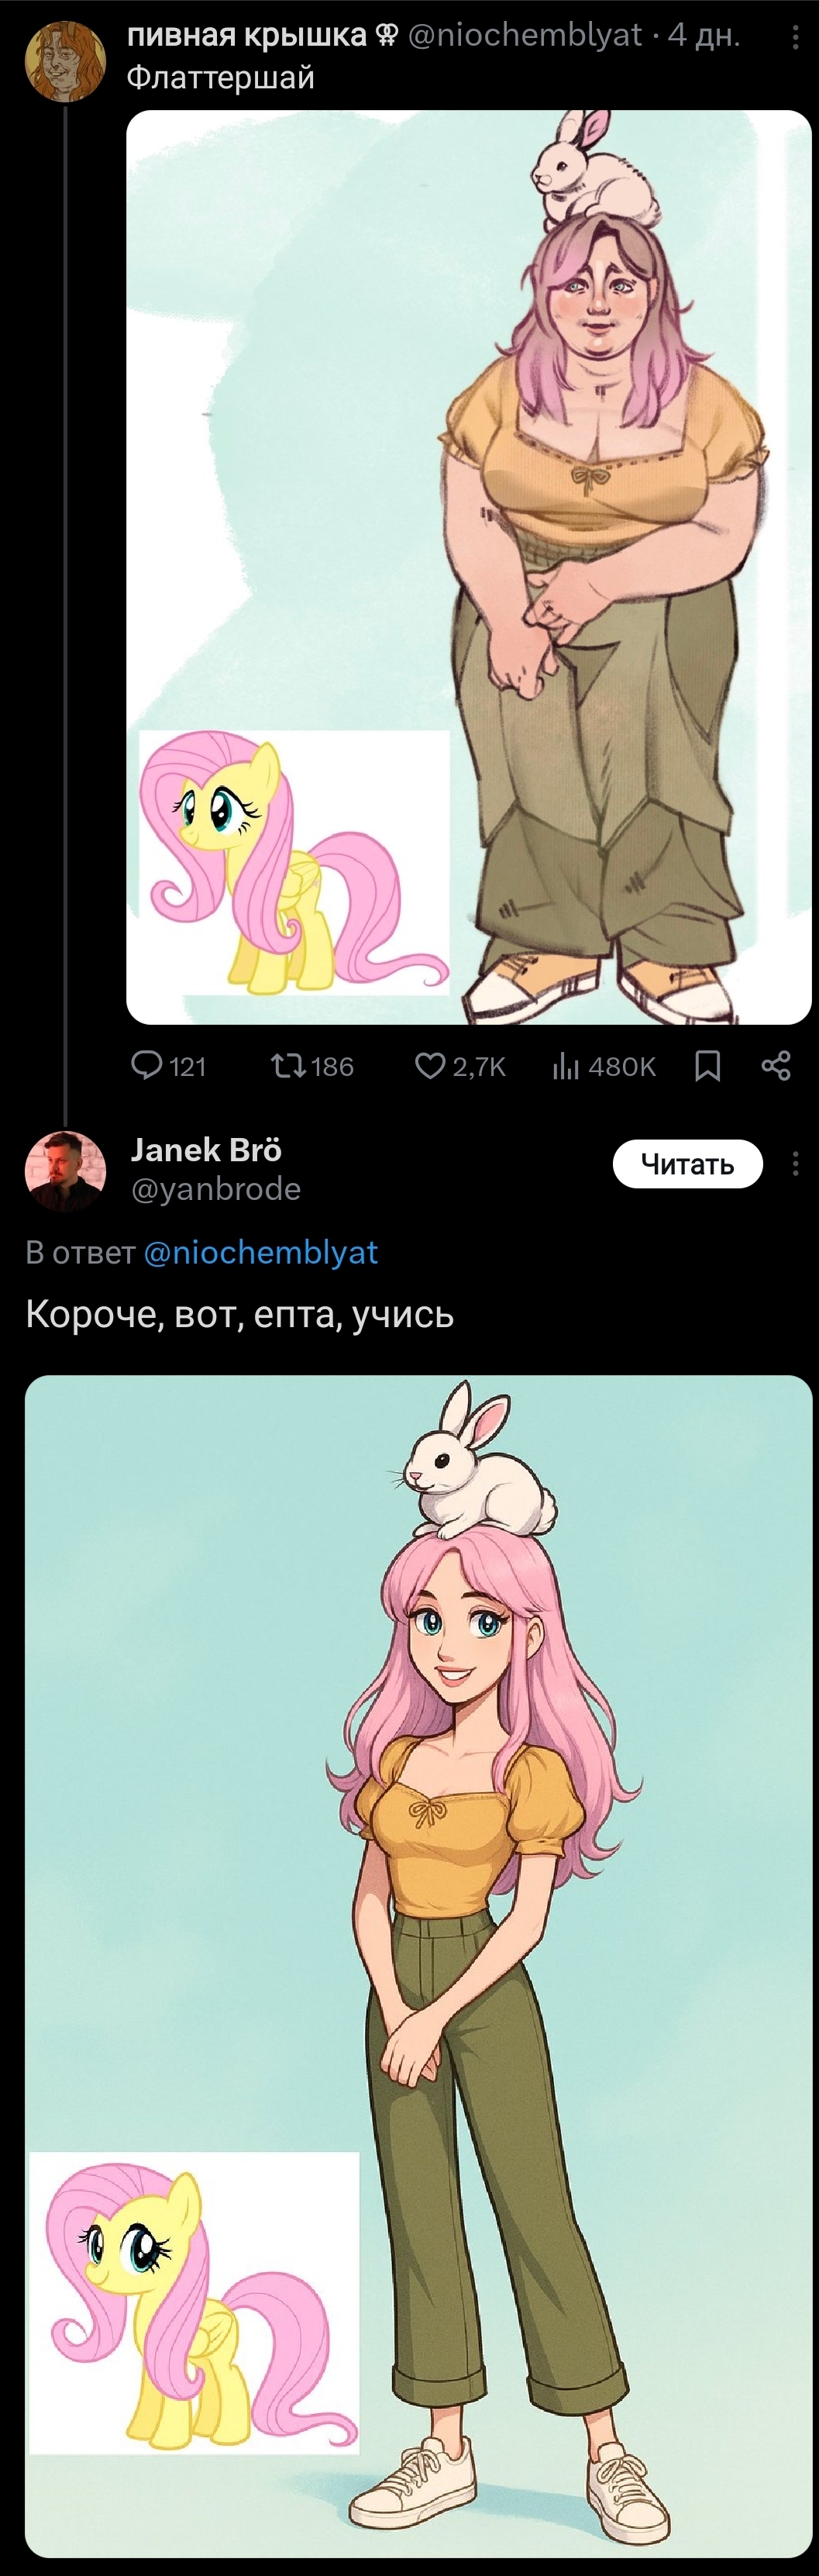Tap the repost icon with 186
This screenshot has width=819, height=2576.
312,1066
